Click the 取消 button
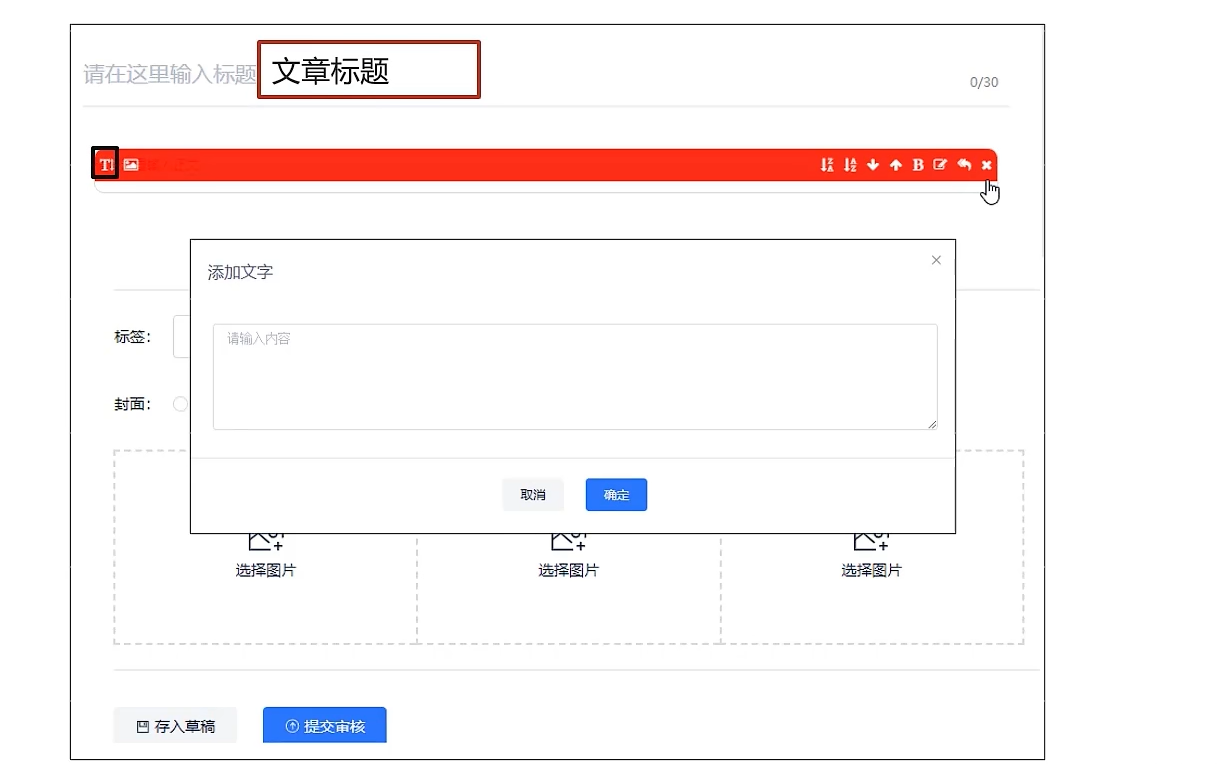This screenshot has width=1219, height=764. coord(533,495)
